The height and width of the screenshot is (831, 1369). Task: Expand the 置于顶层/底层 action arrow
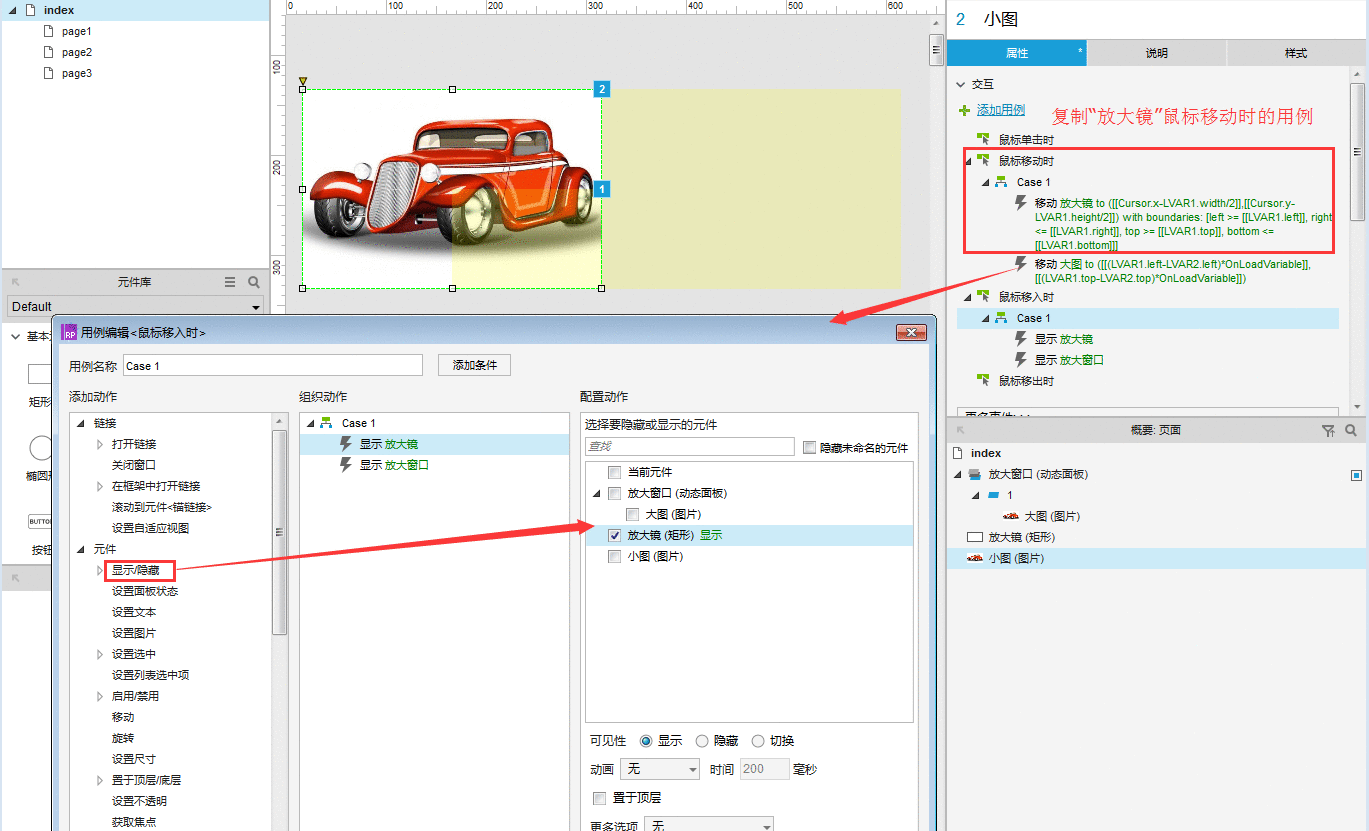(x=100, y=780)
